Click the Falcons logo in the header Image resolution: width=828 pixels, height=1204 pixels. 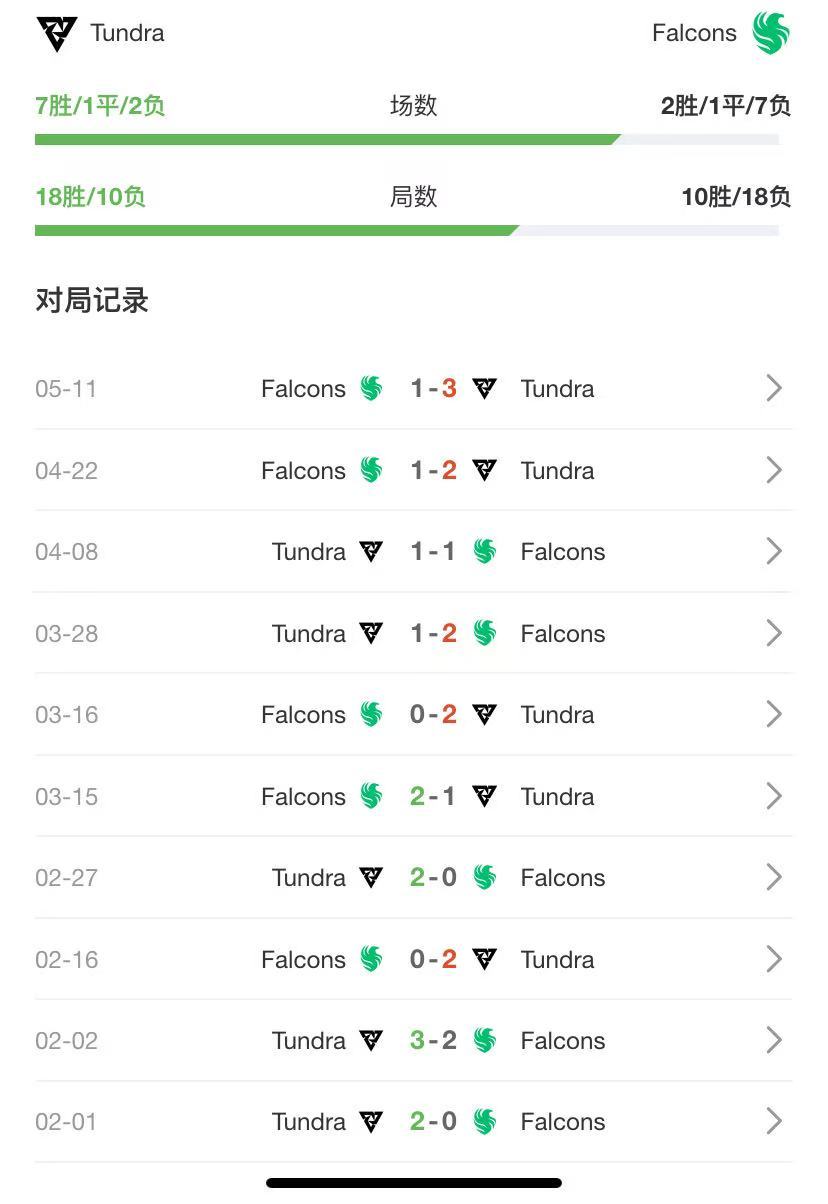(771, 33)
